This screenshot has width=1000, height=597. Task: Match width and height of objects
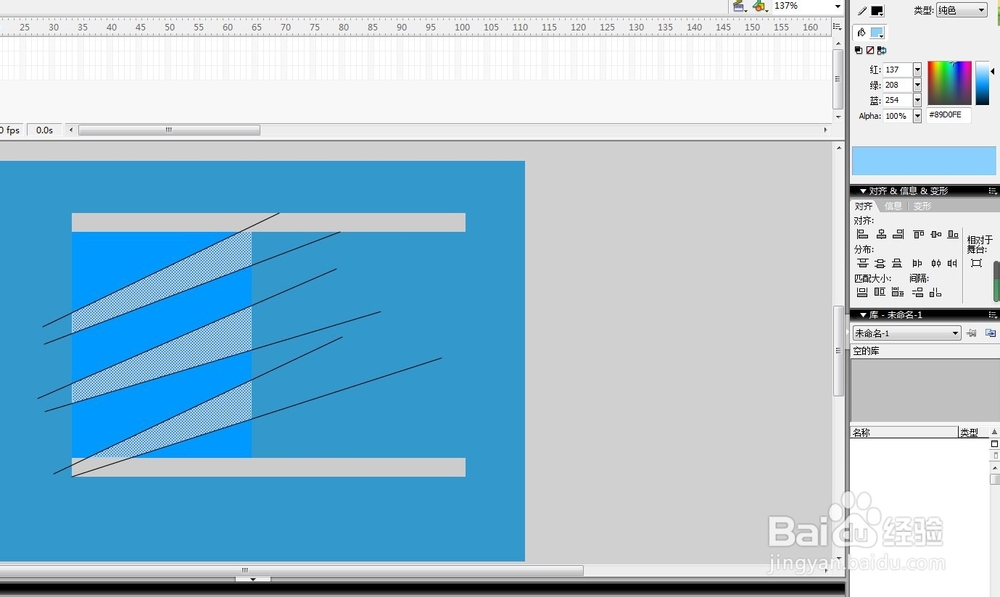[898, 292]
